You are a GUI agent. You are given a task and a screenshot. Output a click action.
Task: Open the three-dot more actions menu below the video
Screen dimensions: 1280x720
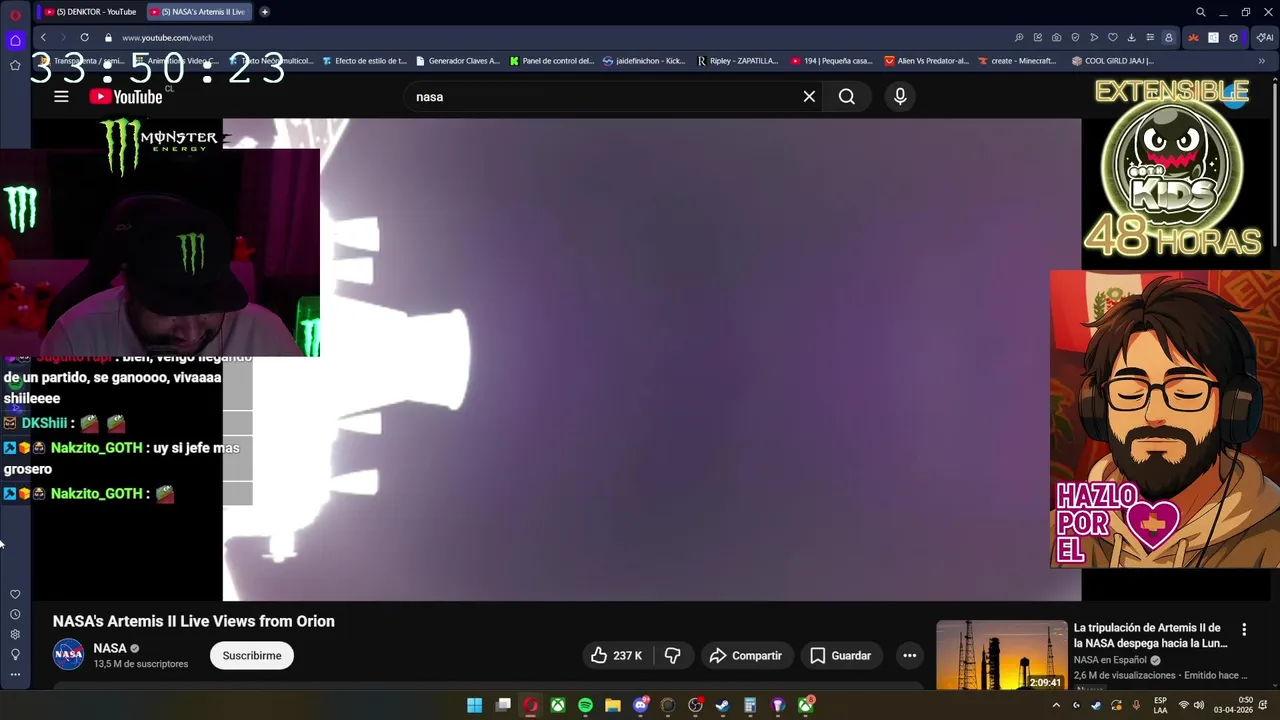coord(910,656)
